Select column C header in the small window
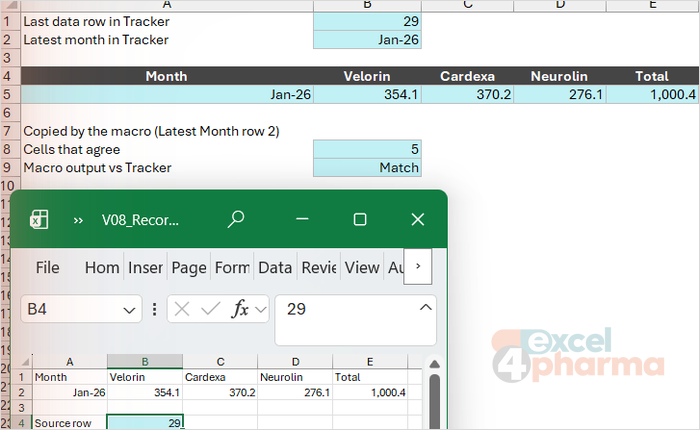Viewport: 700px width, 430px height. click(x=220, y=361)
